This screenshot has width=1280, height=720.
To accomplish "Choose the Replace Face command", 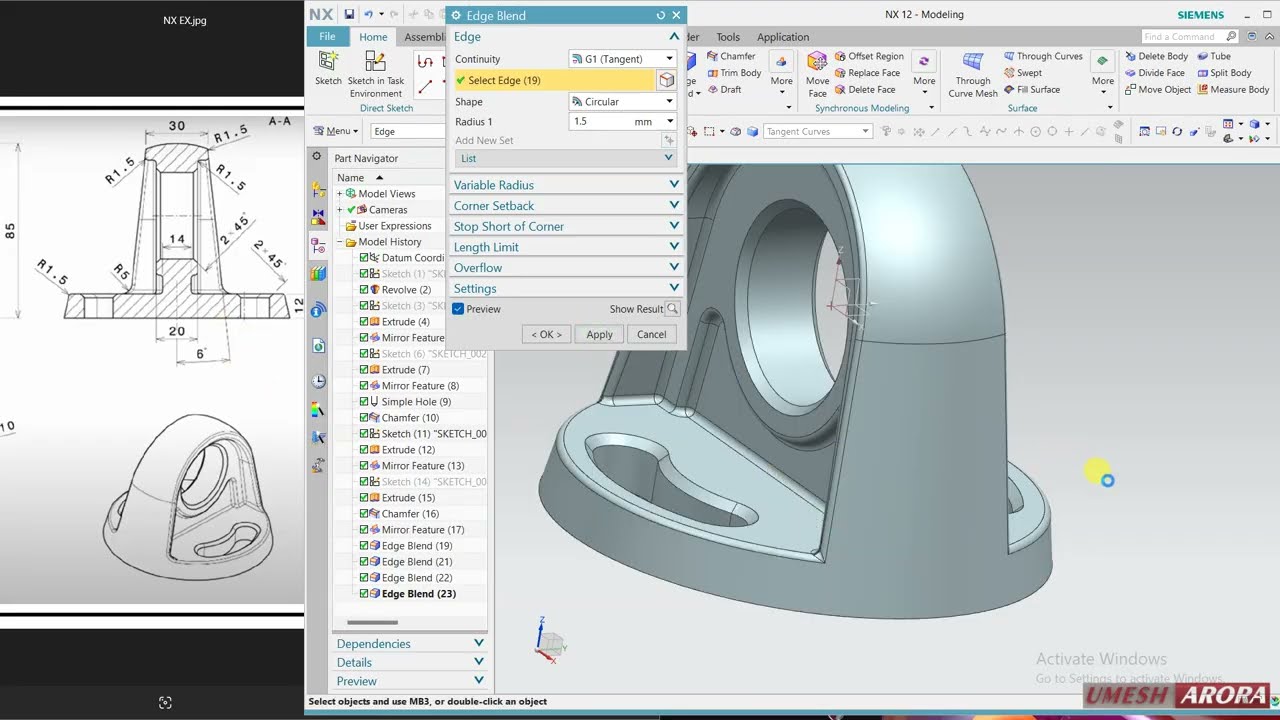I will [866, 73].
